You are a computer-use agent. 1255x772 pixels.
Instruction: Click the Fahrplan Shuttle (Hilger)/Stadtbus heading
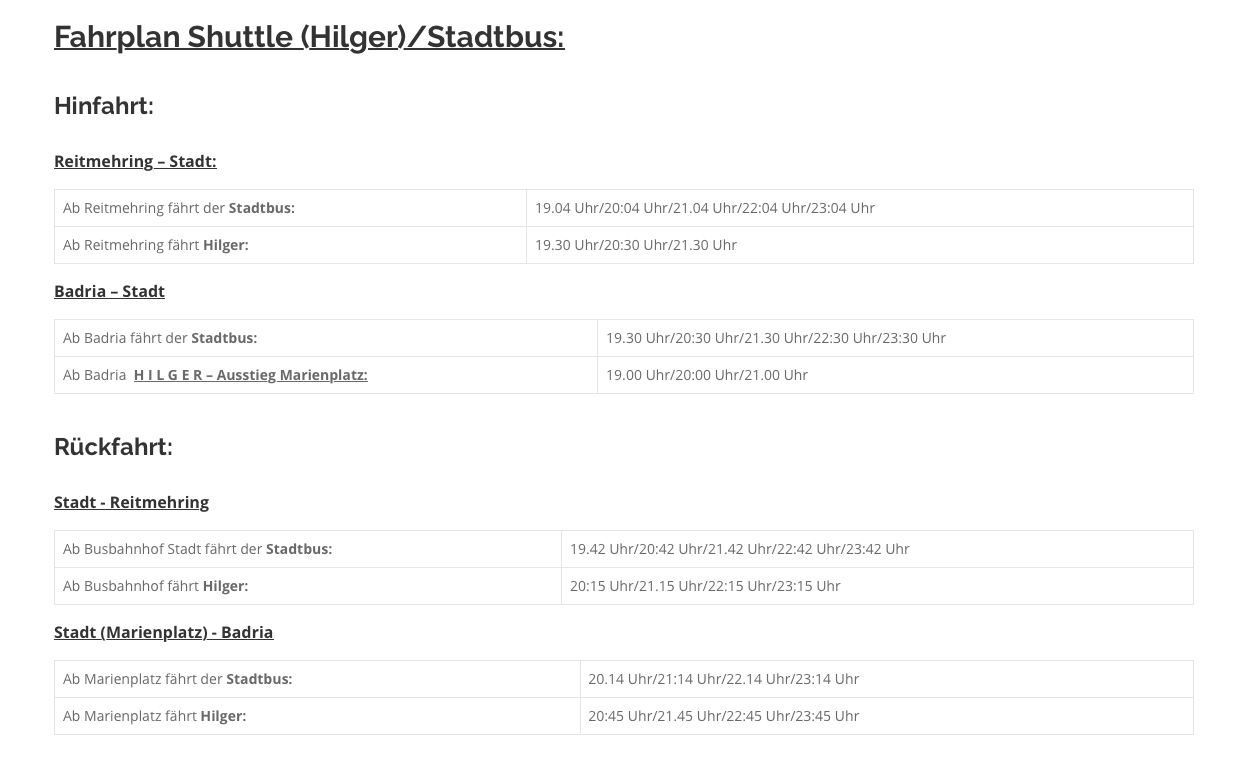(309, 37)
